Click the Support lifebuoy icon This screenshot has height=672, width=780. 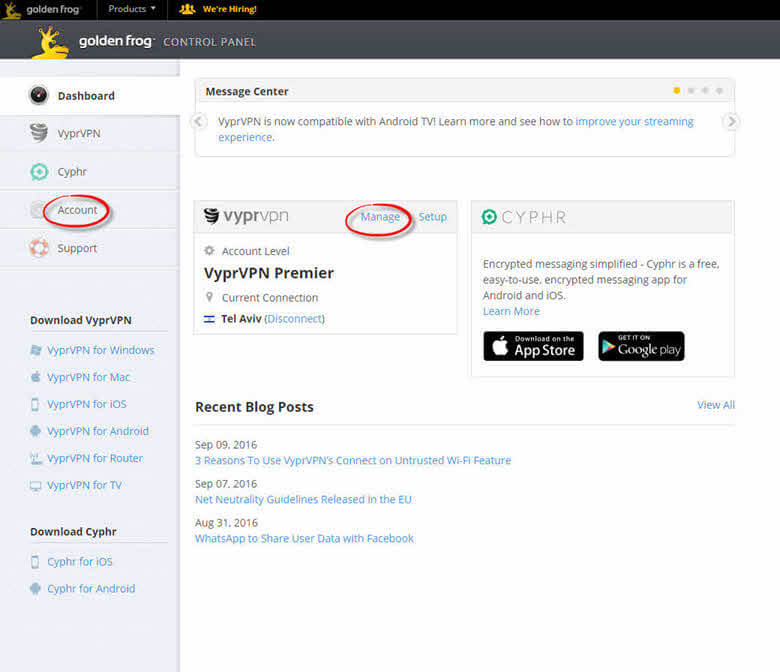(x=39, y=248)
